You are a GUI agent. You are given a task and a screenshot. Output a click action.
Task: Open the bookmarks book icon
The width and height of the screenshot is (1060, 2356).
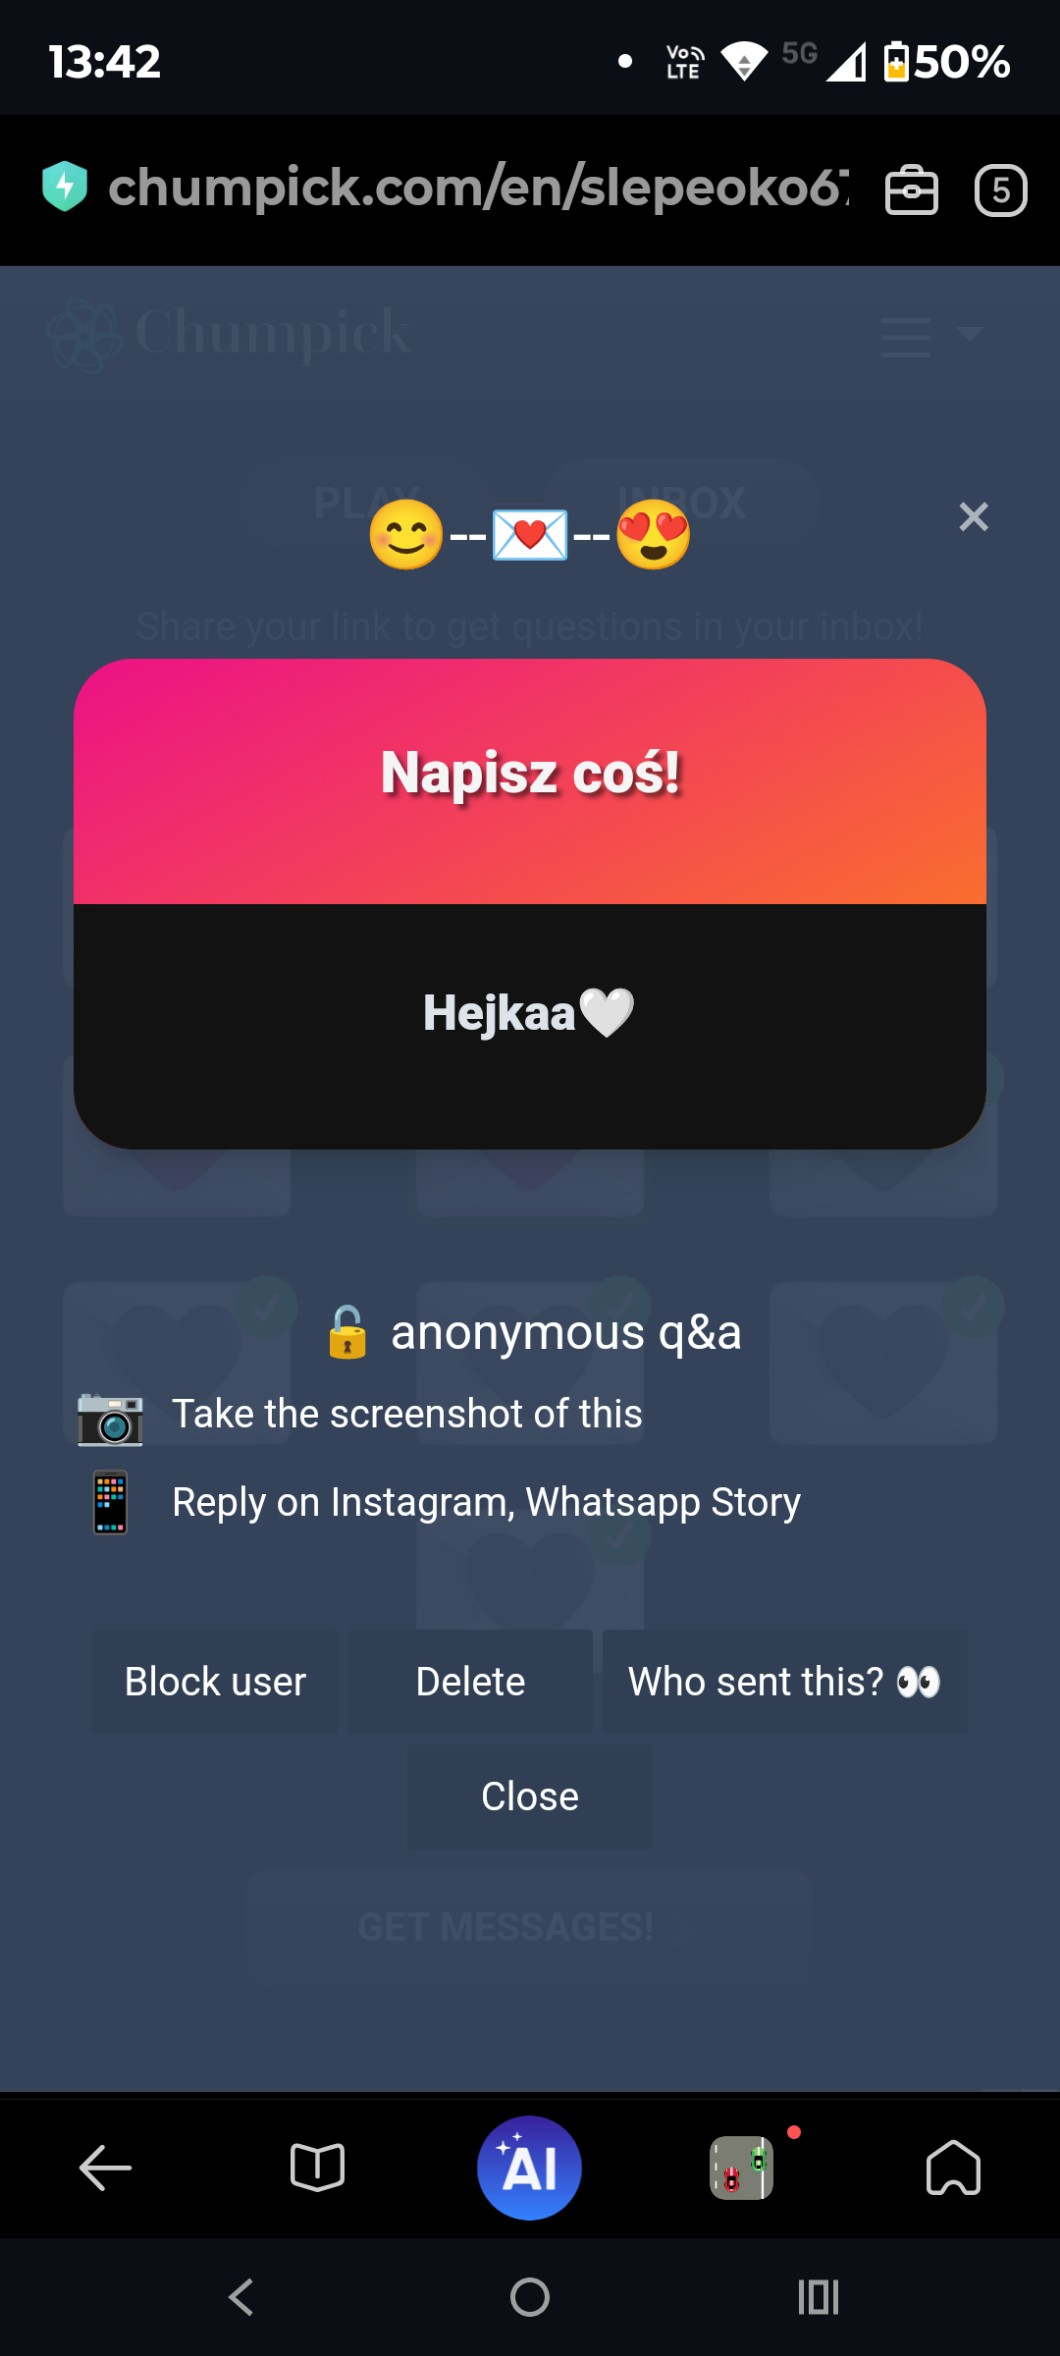pyautogui.click(x=317, y=2167)
